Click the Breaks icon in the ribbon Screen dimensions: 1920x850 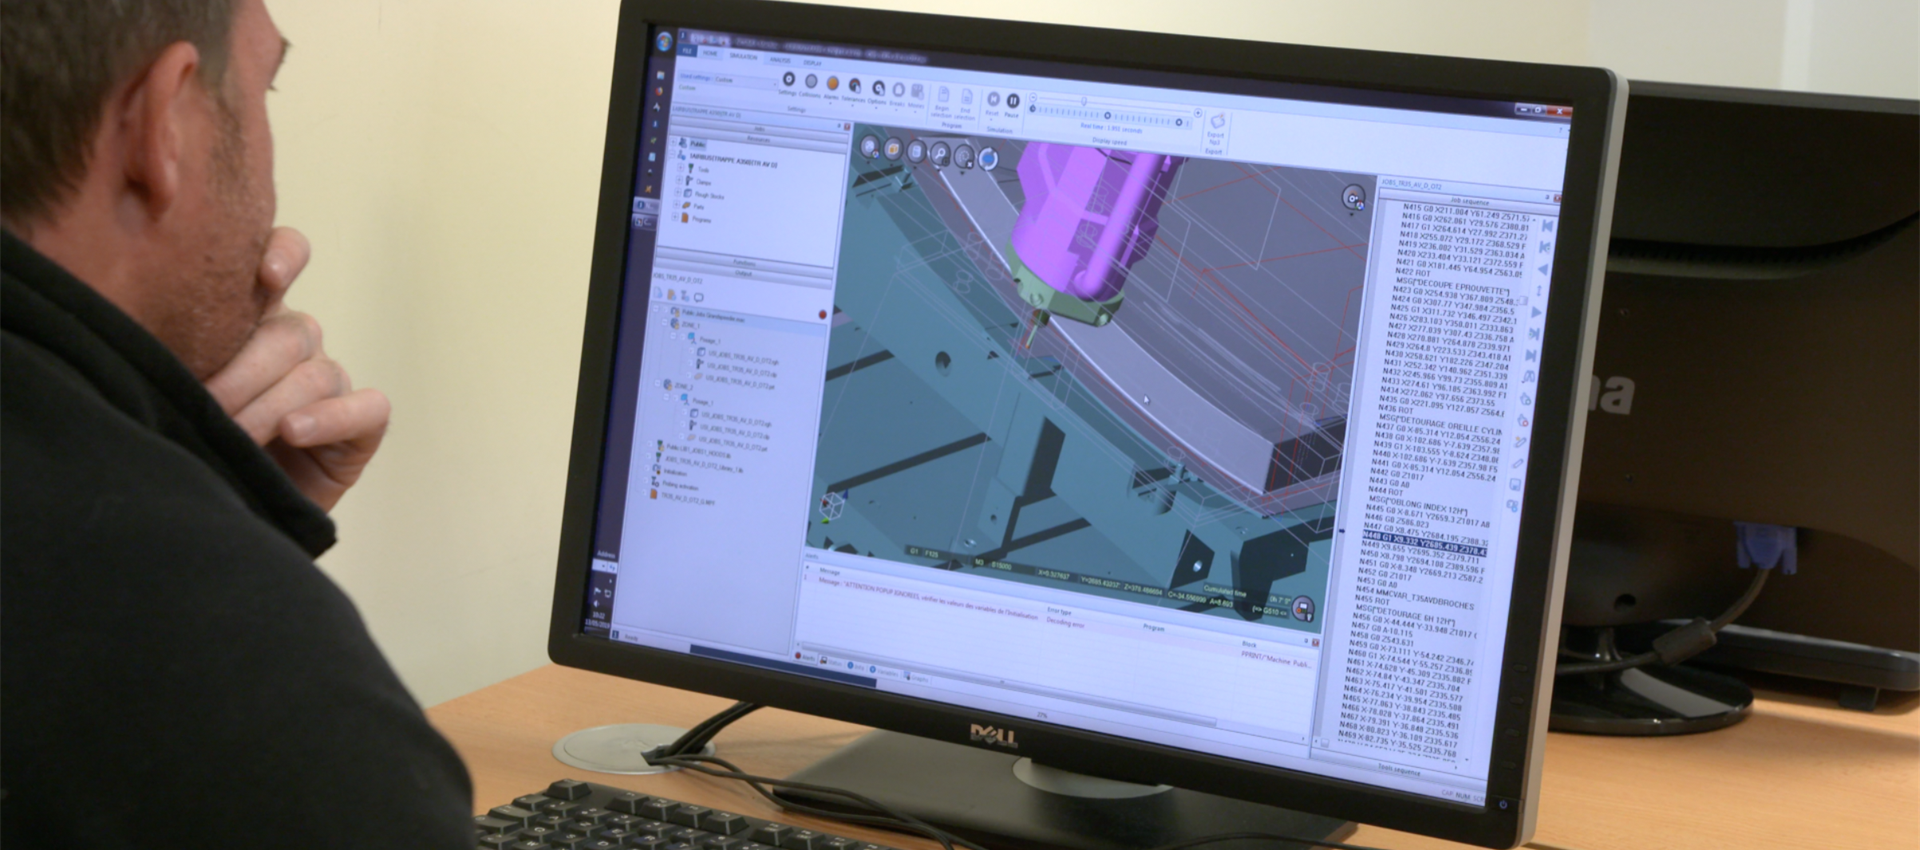[898, 90]
